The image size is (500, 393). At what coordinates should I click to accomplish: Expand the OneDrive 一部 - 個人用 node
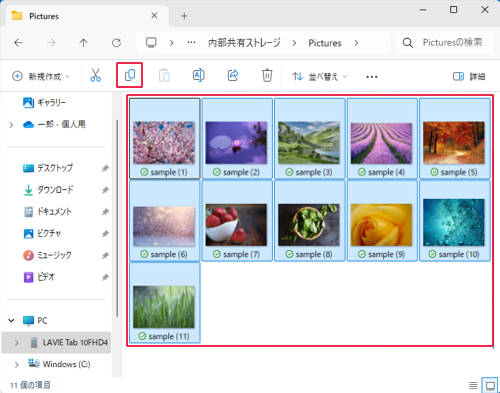pyautogui.click(x=11, y=125)
